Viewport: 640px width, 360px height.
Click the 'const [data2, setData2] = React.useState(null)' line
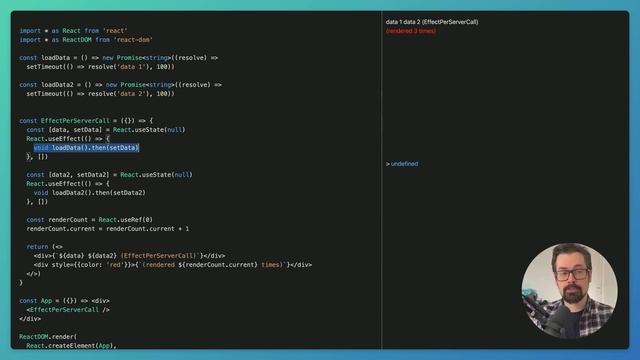click(109, 174)
